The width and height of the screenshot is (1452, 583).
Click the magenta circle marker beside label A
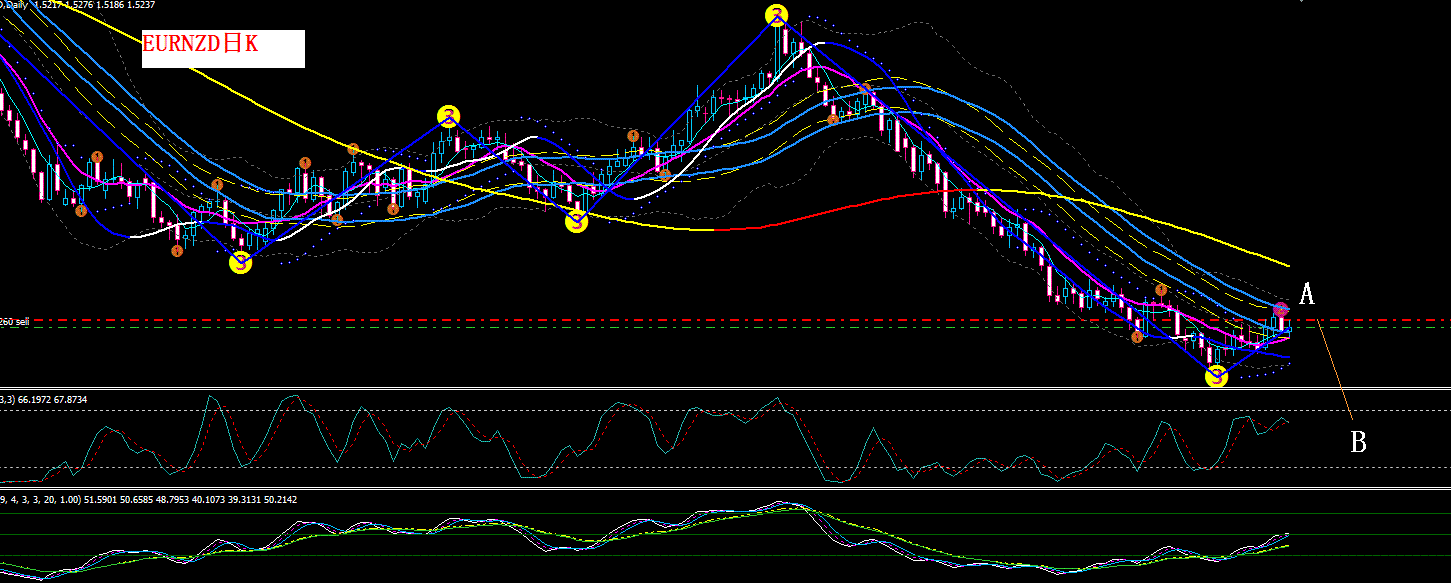1282,310
